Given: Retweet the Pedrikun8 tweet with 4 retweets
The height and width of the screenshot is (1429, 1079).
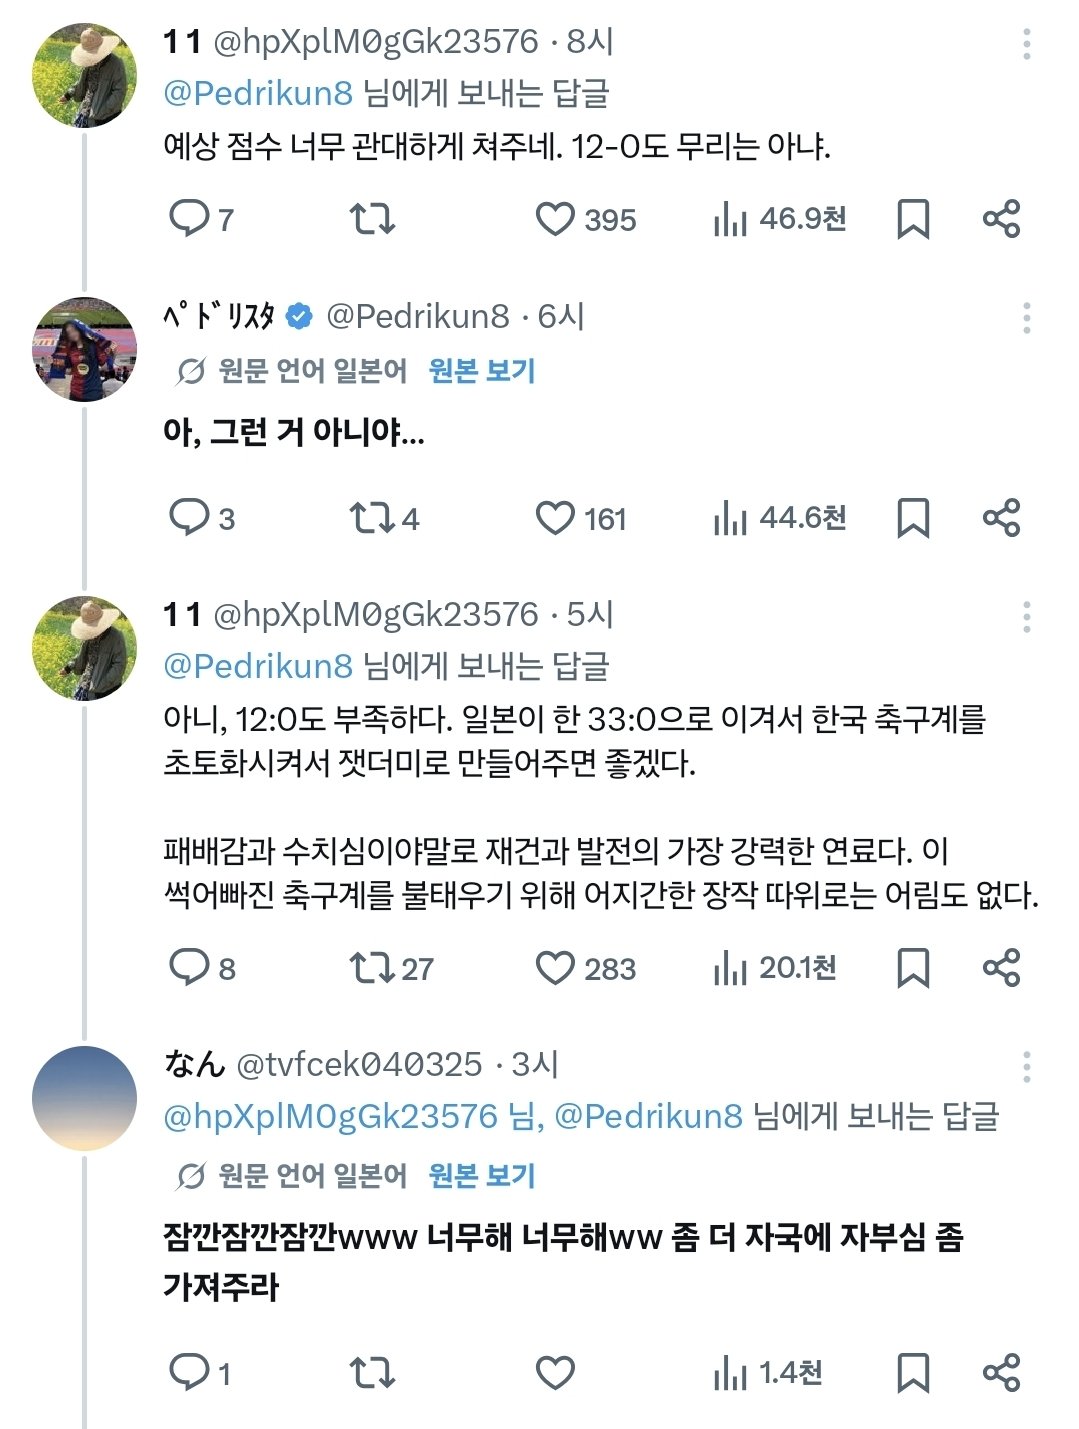Looking at the screenshot, I should [371, 518].
